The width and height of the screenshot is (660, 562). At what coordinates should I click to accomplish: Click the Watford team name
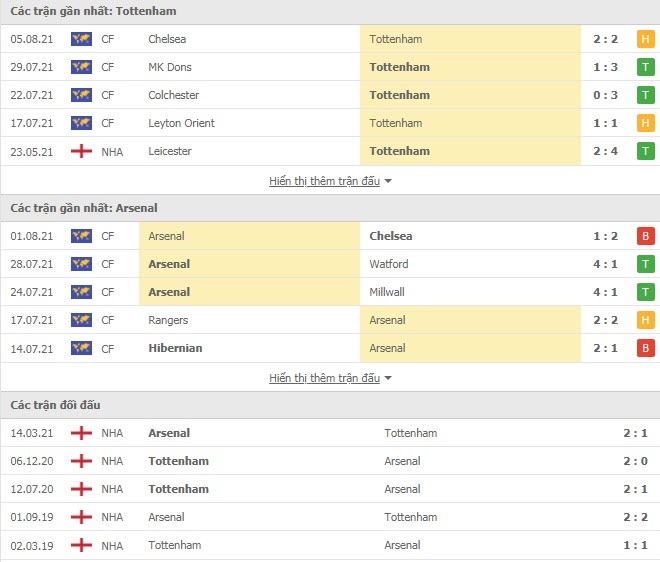coord(389,264)
